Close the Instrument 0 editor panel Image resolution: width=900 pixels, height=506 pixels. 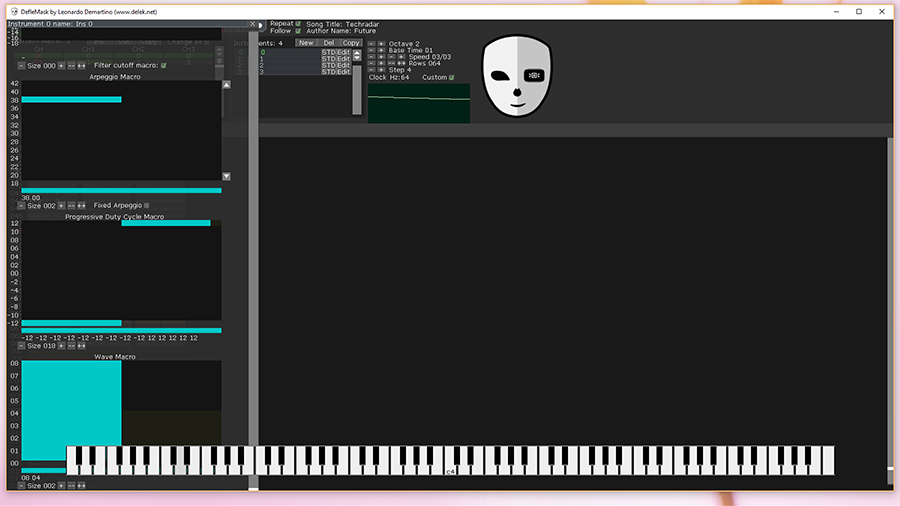pos(253,24)
